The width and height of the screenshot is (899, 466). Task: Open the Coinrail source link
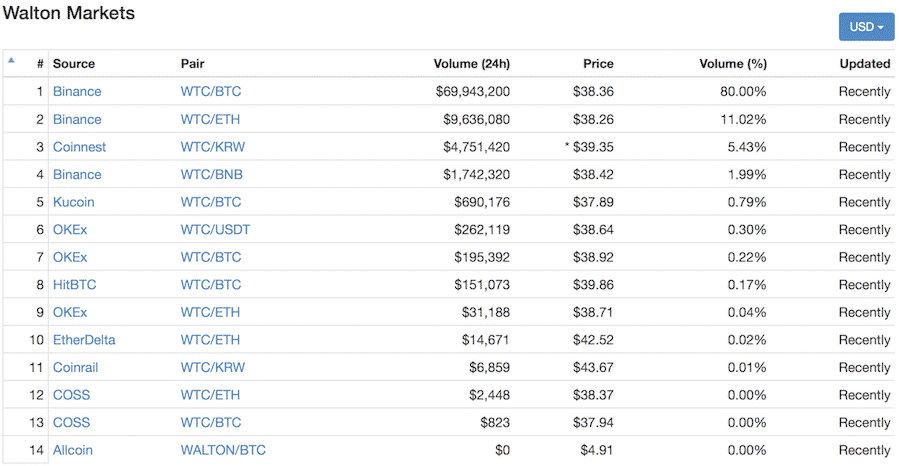[x=76, y=367]
